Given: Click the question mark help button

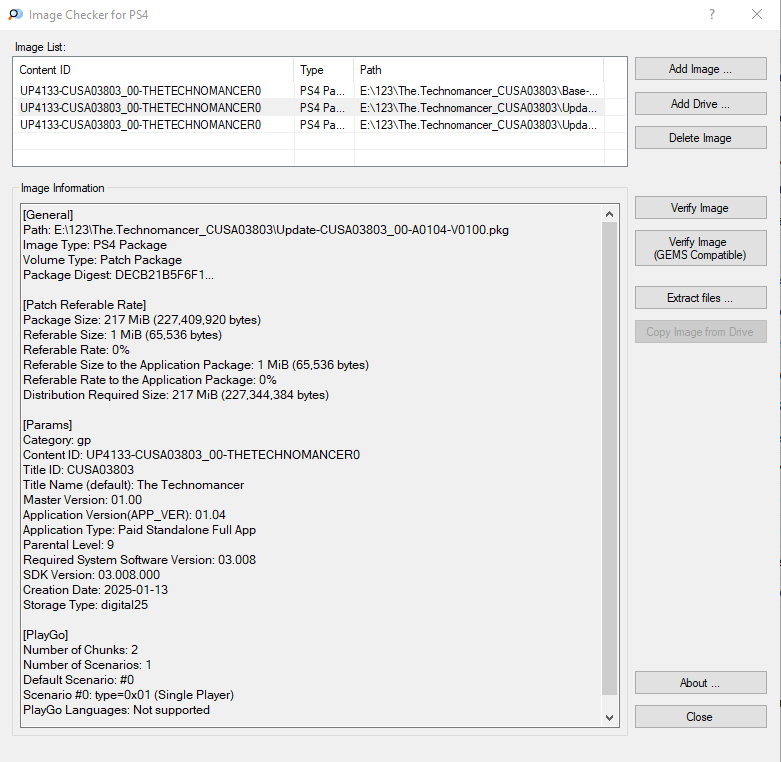Looking at the screenshot, I should 711,15.
